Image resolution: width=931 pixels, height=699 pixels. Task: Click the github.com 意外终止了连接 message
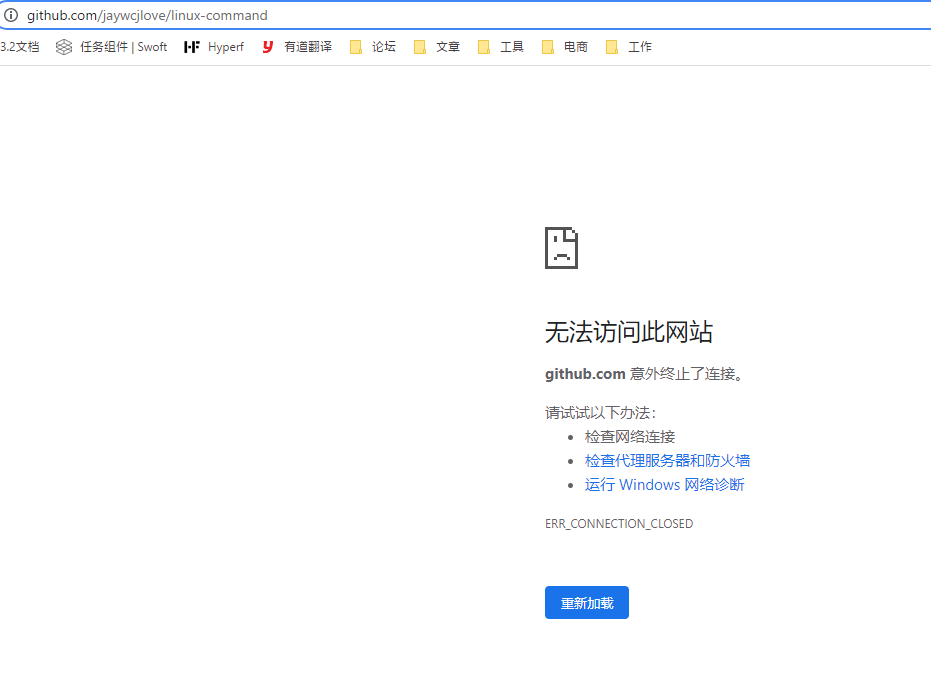click(645, 374)
